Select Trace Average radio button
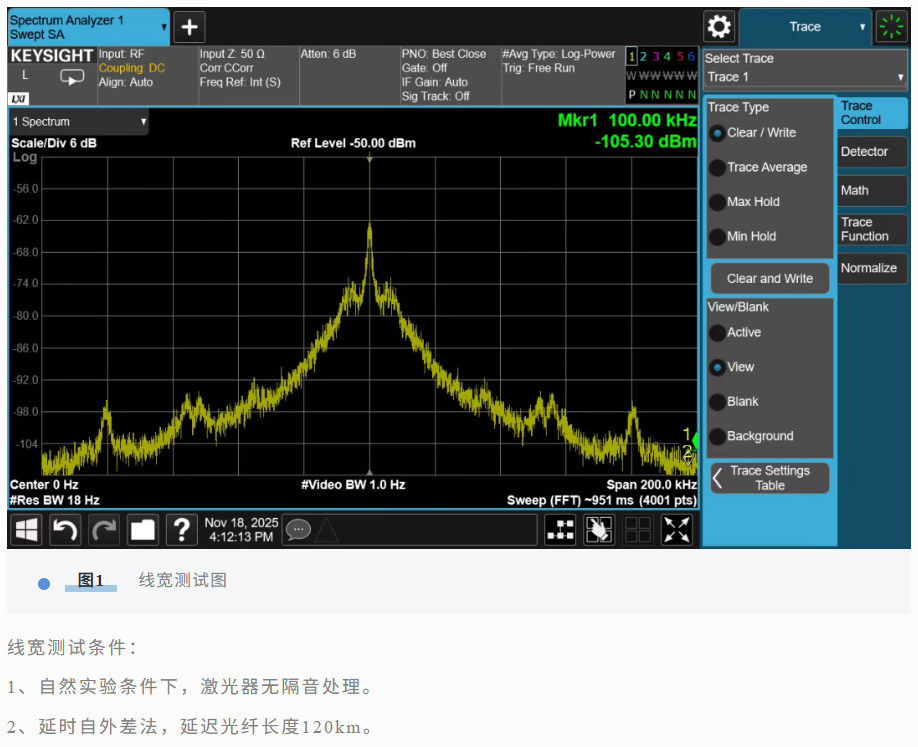 [717, 168]
